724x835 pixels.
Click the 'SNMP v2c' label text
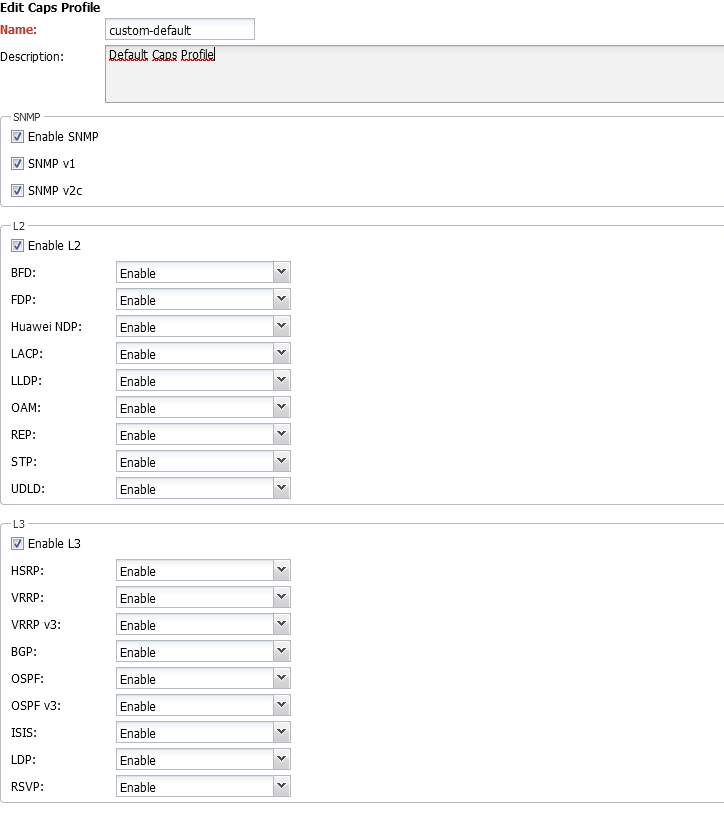[x=55, y=191]
